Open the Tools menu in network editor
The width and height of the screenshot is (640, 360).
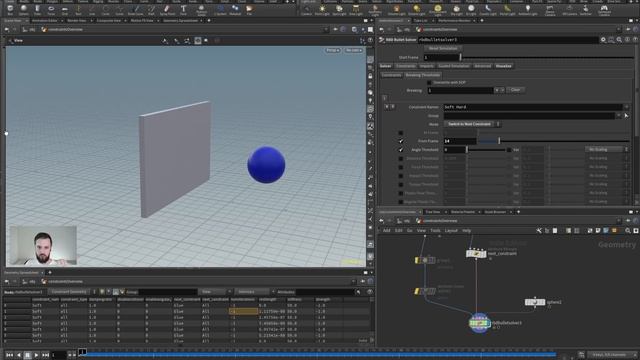click(435, 231)
